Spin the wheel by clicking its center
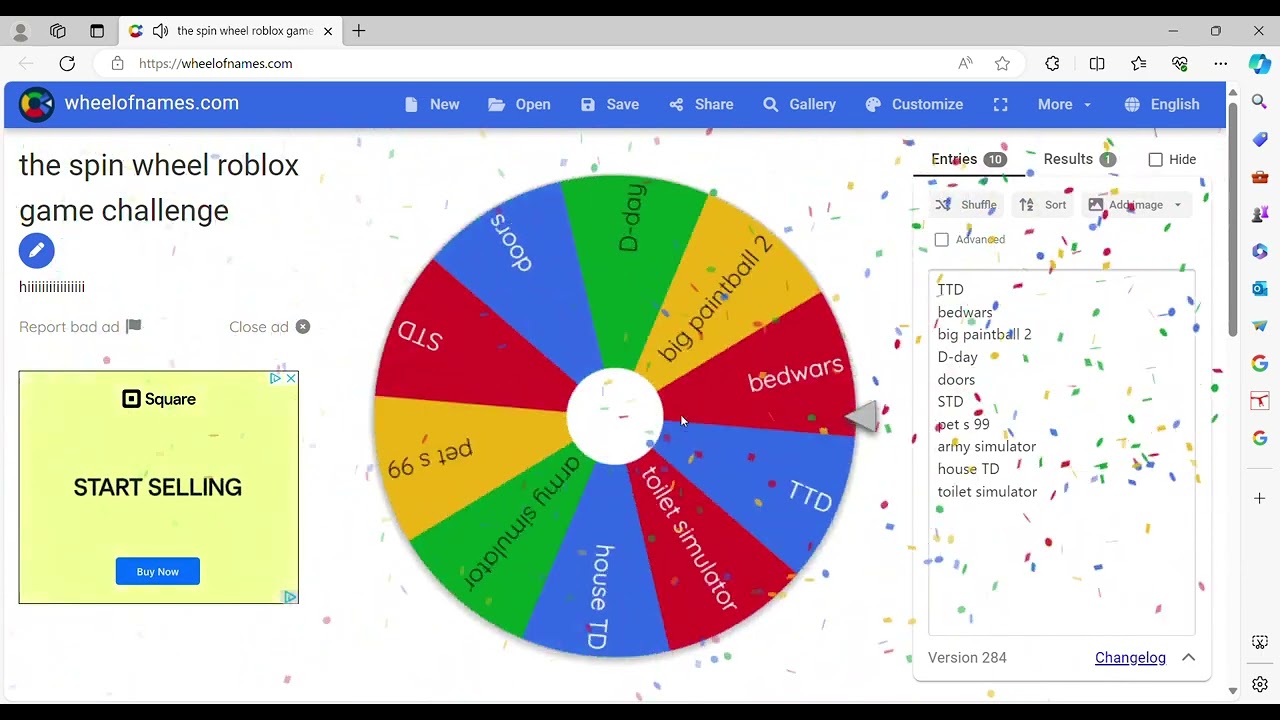The height and width of the screenshot is (720, 1280). [x=614, y=417]
